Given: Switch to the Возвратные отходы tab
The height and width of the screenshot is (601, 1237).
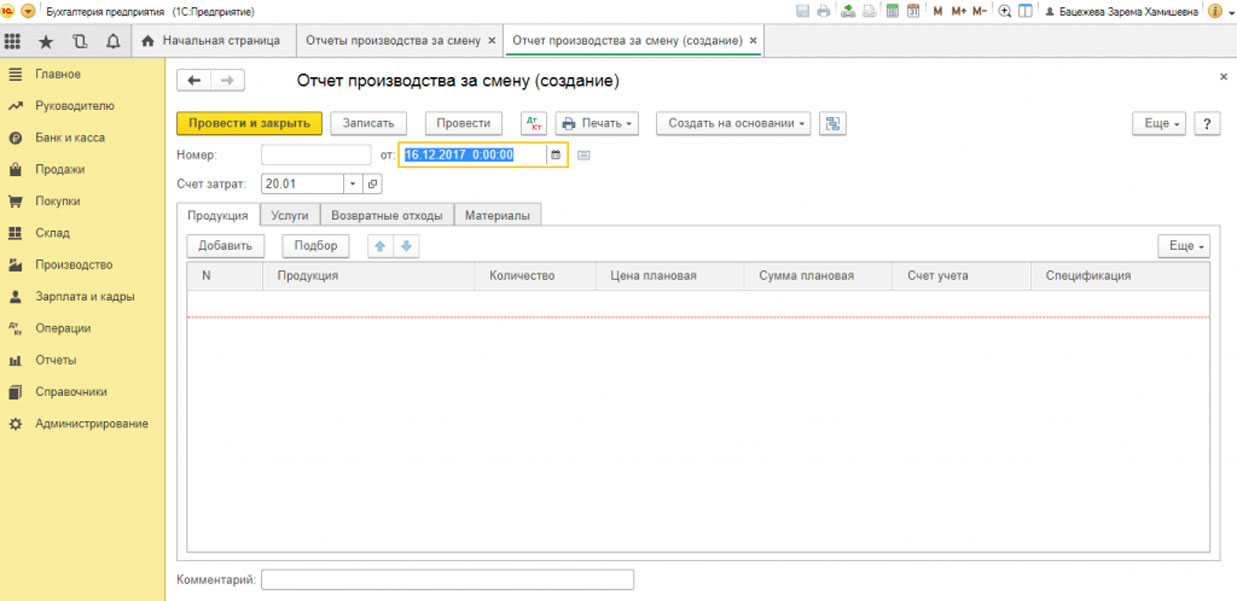Looking at the screenshot, I should click(388, 215).
